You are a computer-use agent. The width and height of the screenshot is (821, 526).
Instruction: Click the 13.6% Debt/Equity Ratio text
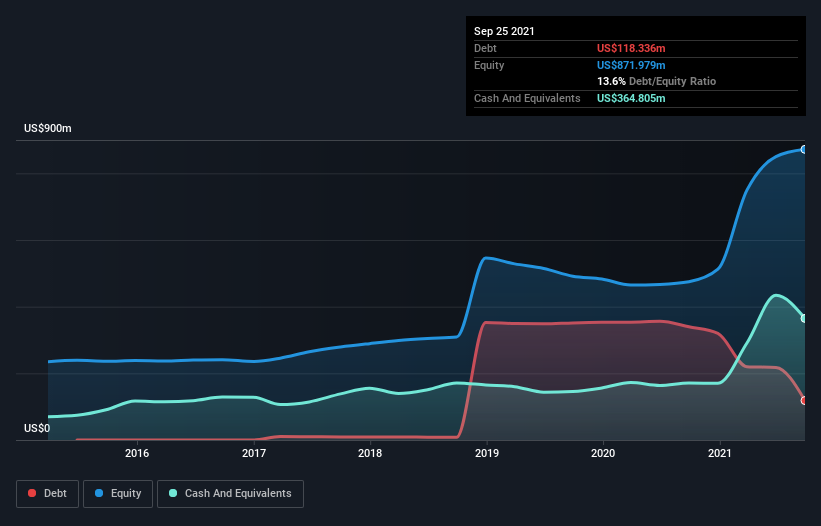(x=656, y=81)
